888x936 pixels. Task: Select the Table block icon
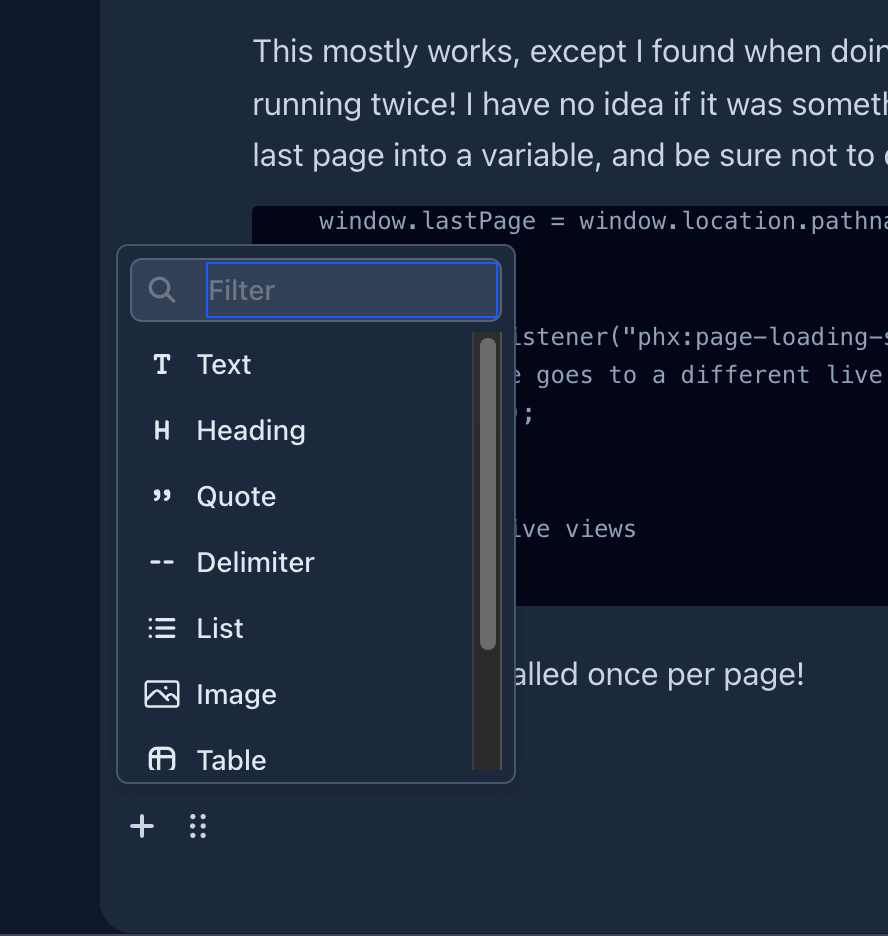[x=161, y=760]
